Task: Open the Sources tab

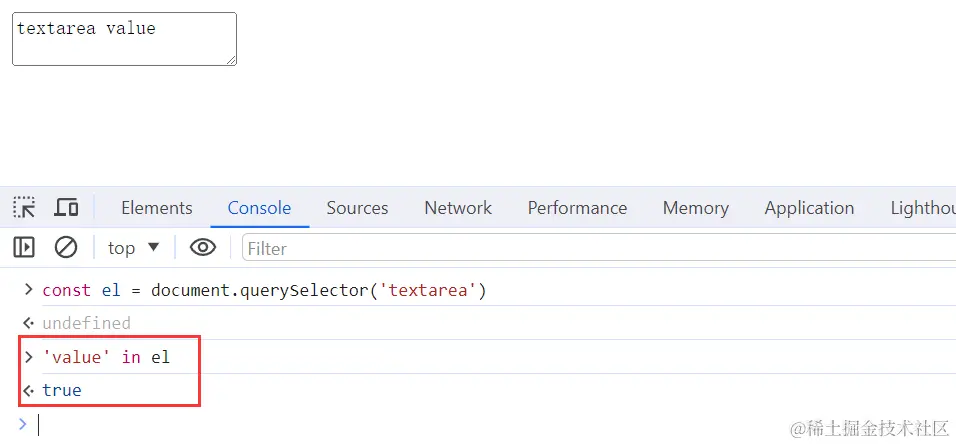Action: pos(357,208)
